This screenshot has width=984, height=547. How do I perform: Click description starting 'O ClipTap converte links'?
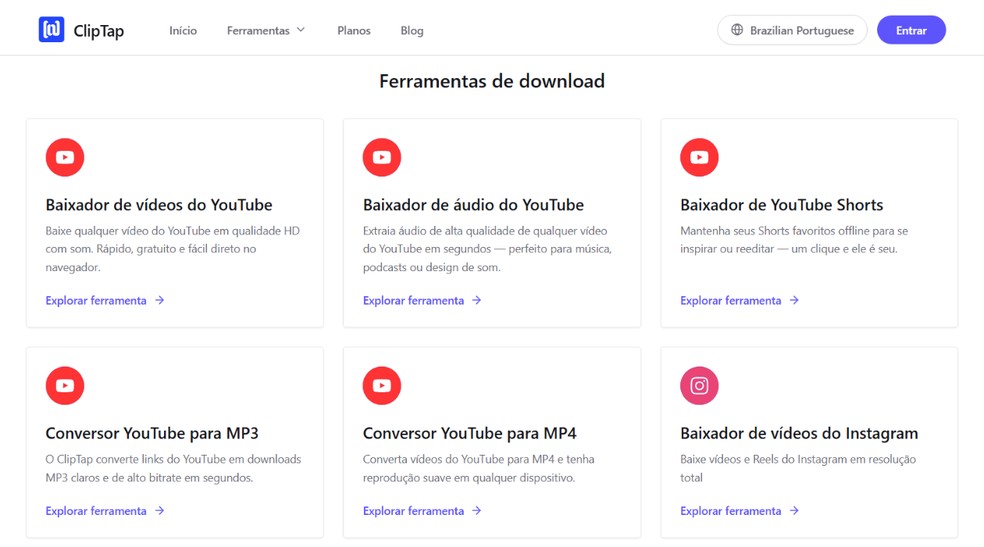tap(173, 468)
